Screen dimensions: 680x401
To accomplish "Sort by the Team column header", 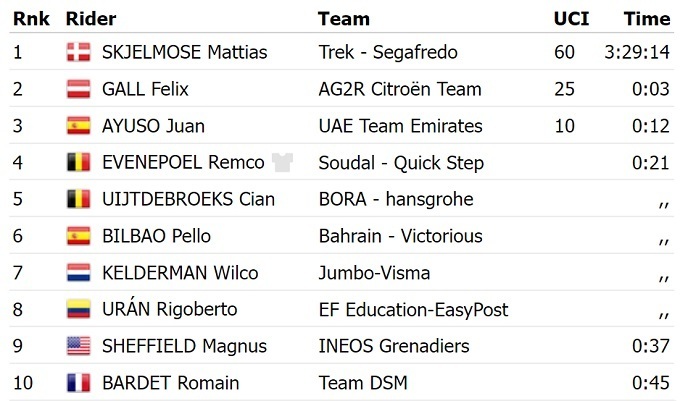I will [343, 19].
